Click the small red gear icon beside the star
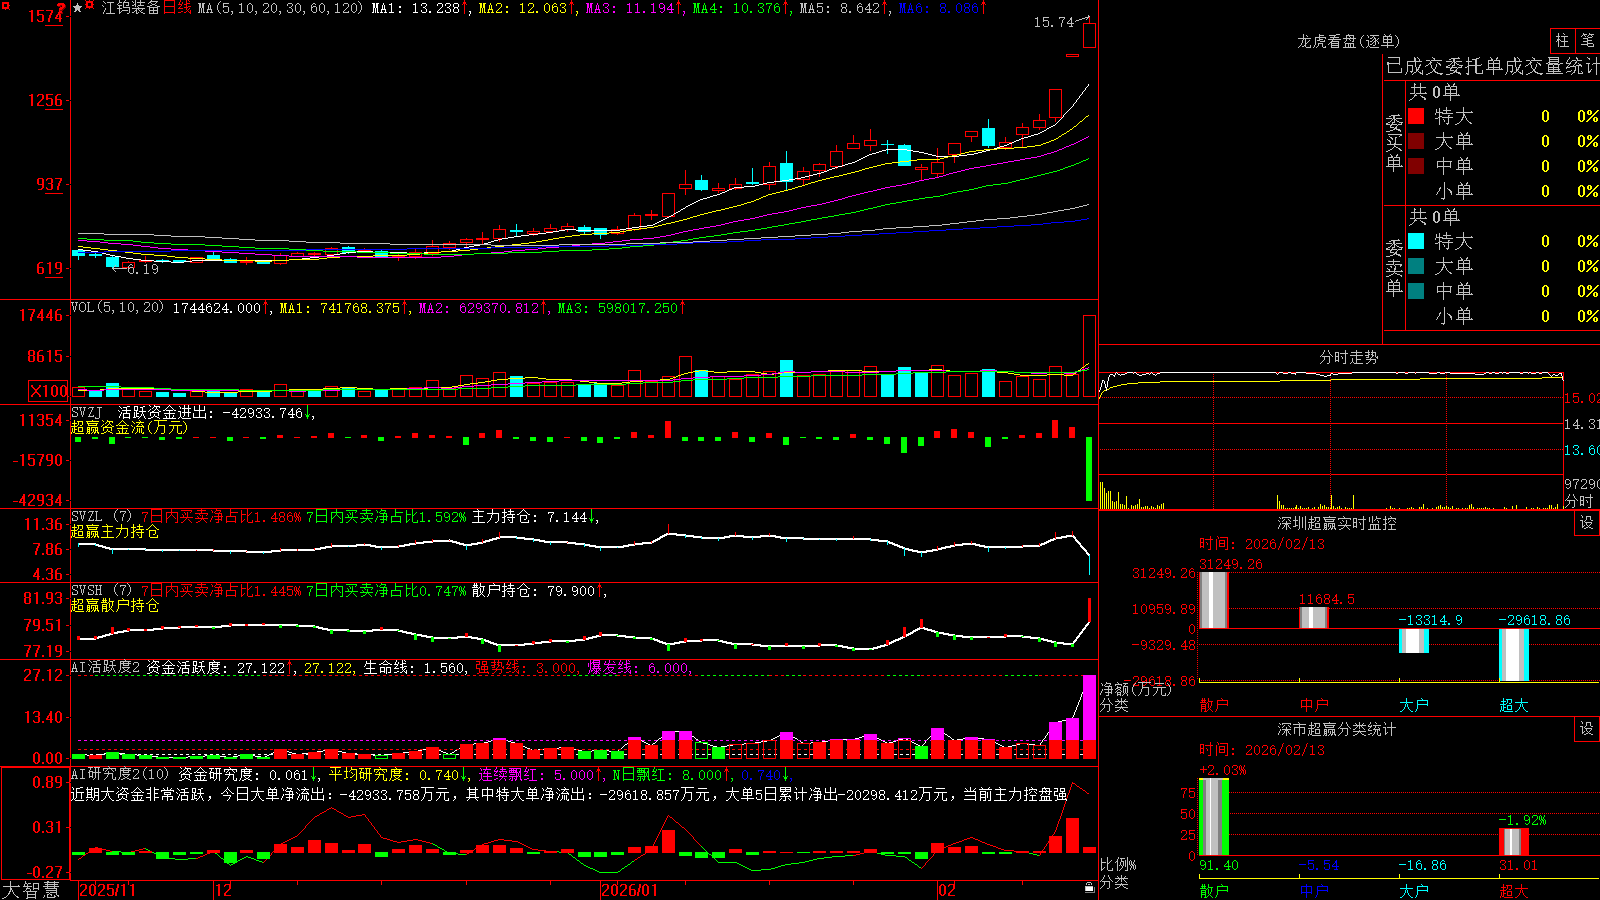This screenshot has width=1600, height=900. click(90, 7)
